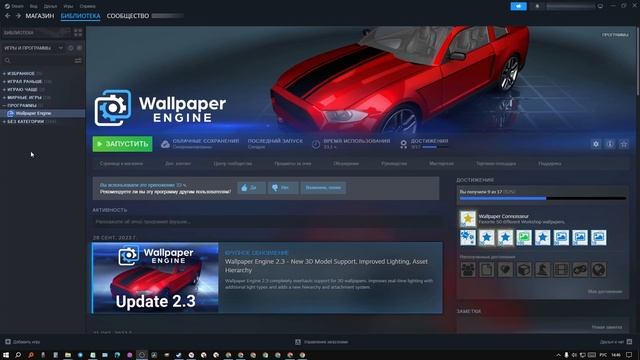
Task: Open the Мастерская link
Action: tap(441, 164)
